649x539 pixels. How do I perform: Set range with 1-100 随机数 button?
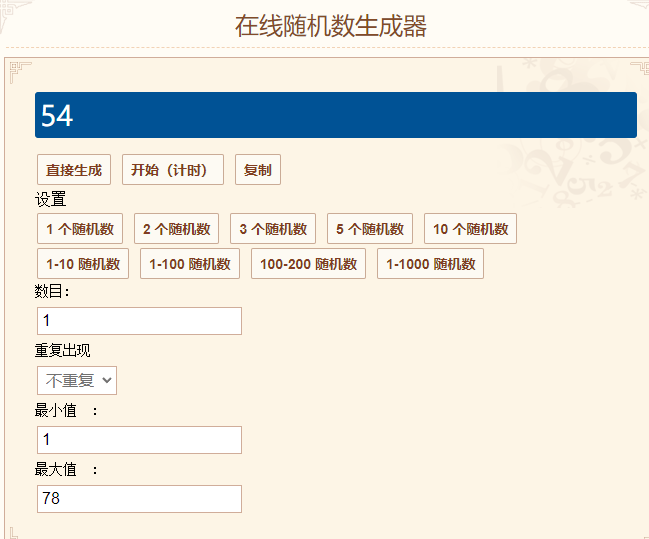(190, 264)
